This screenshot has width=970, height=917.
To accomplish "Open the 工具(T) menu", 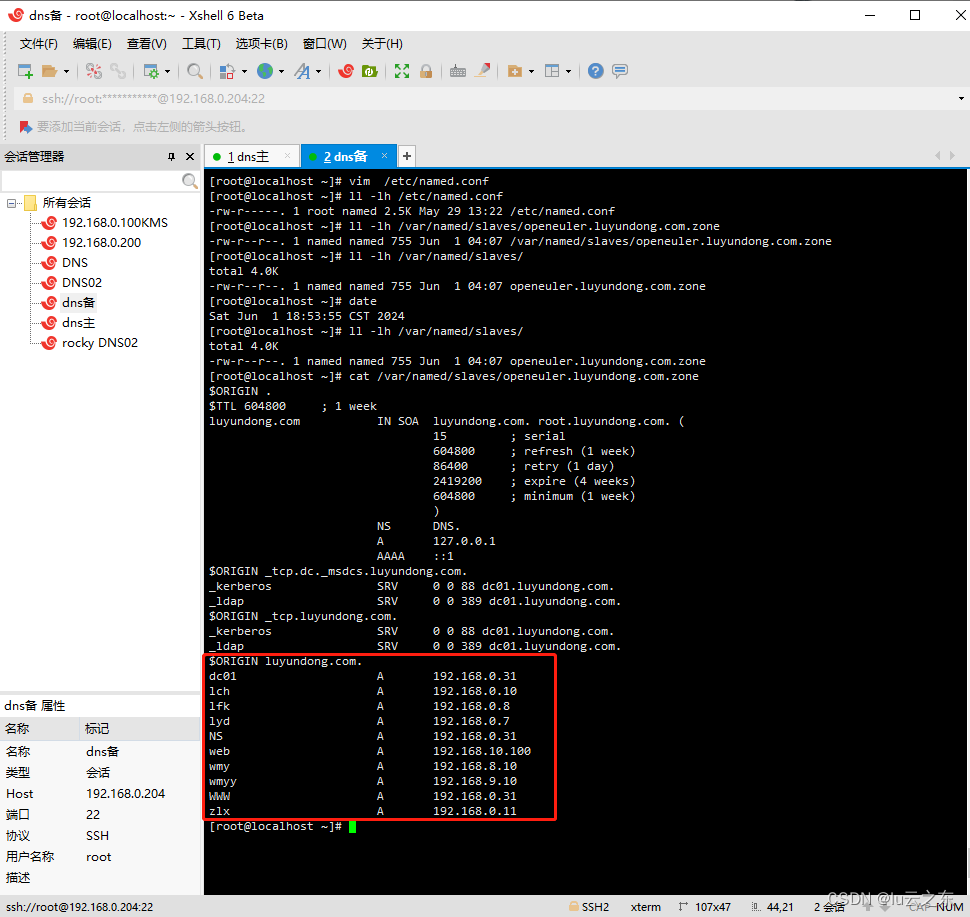I will (x=201, y=44).
